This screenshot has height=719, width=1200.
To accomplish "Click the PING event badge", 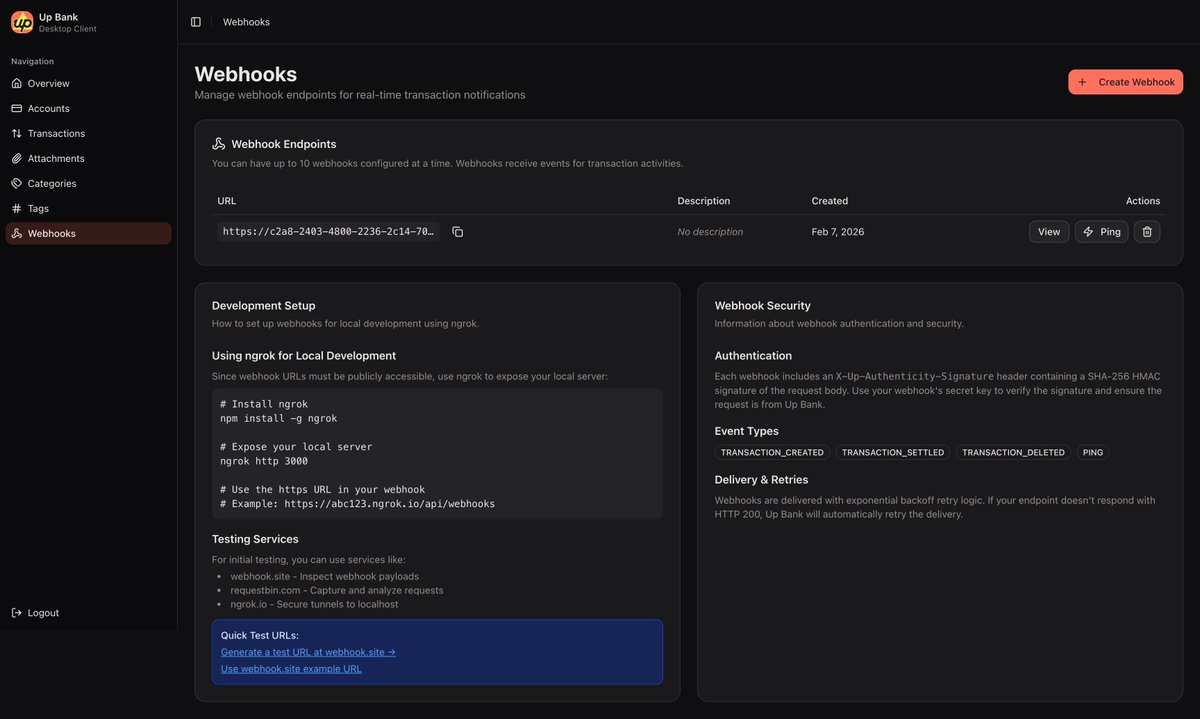I will [x=1093, y=453].
